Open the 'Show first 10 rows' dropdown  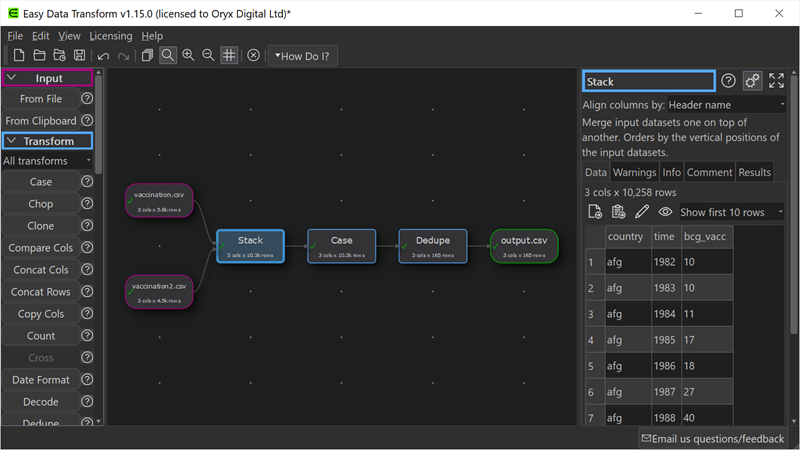pos(731,212)
